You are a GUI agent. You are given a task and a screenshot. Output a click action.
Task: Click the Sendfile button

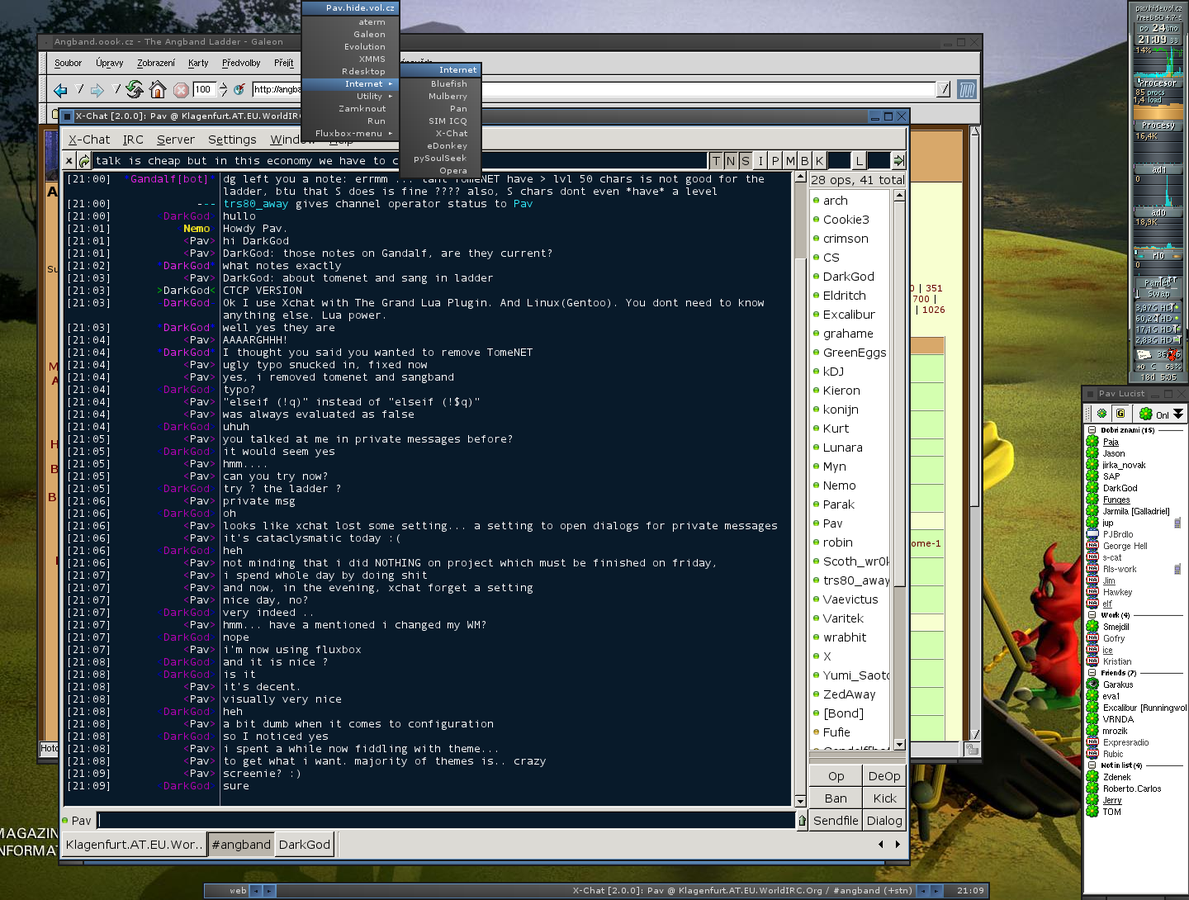coord(836,820)
